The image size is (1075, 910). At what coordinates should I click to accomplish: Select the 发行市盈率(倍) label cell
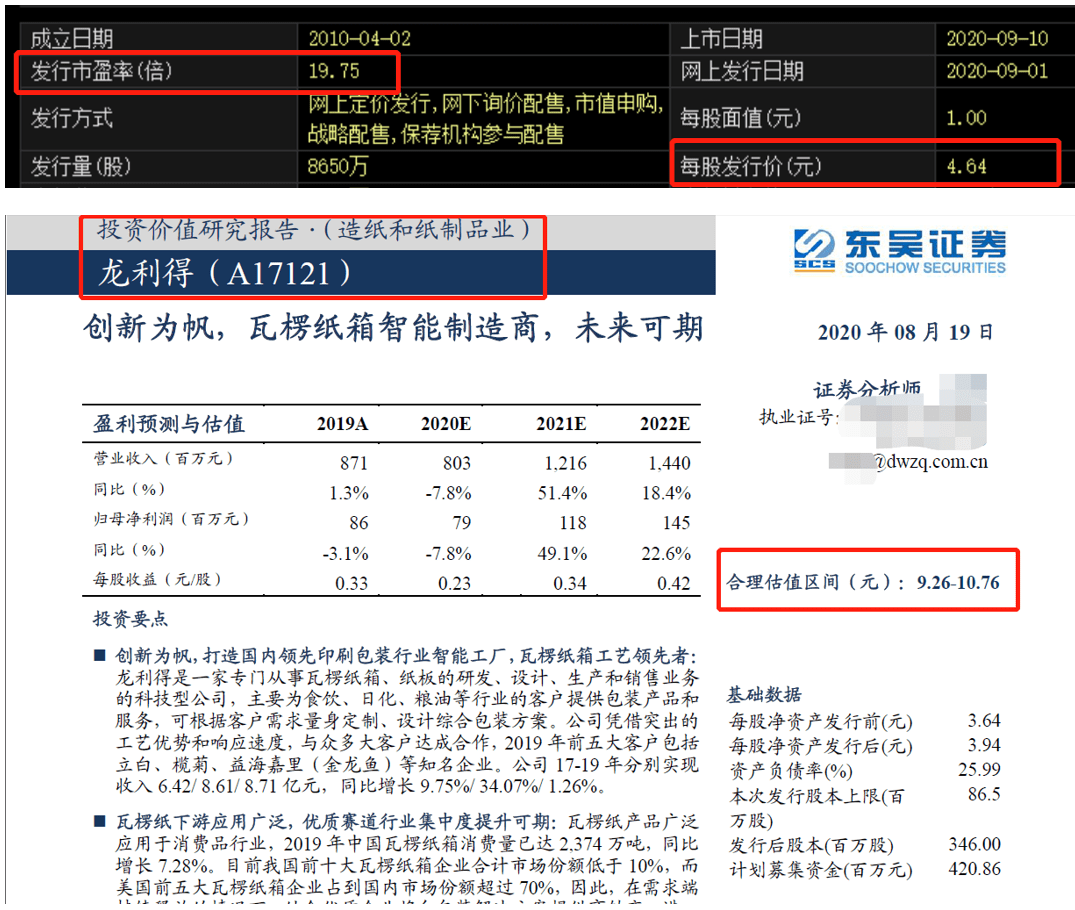tap(158, 71)
